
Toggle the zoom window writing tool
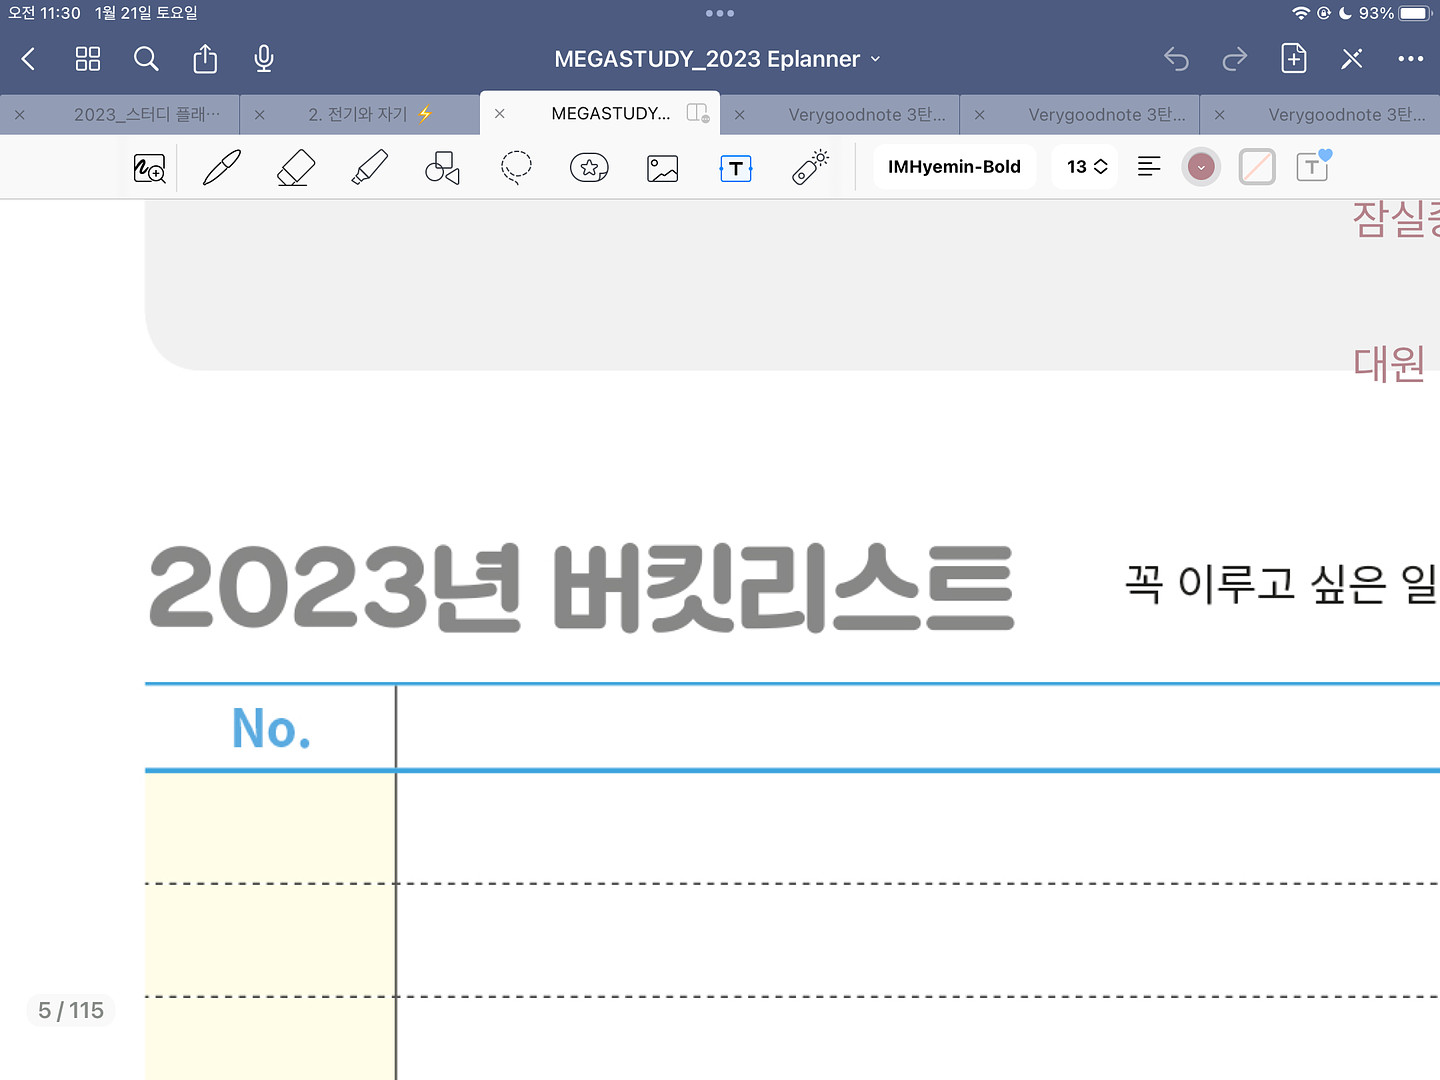pyautogui.click(x=150, y=167)
